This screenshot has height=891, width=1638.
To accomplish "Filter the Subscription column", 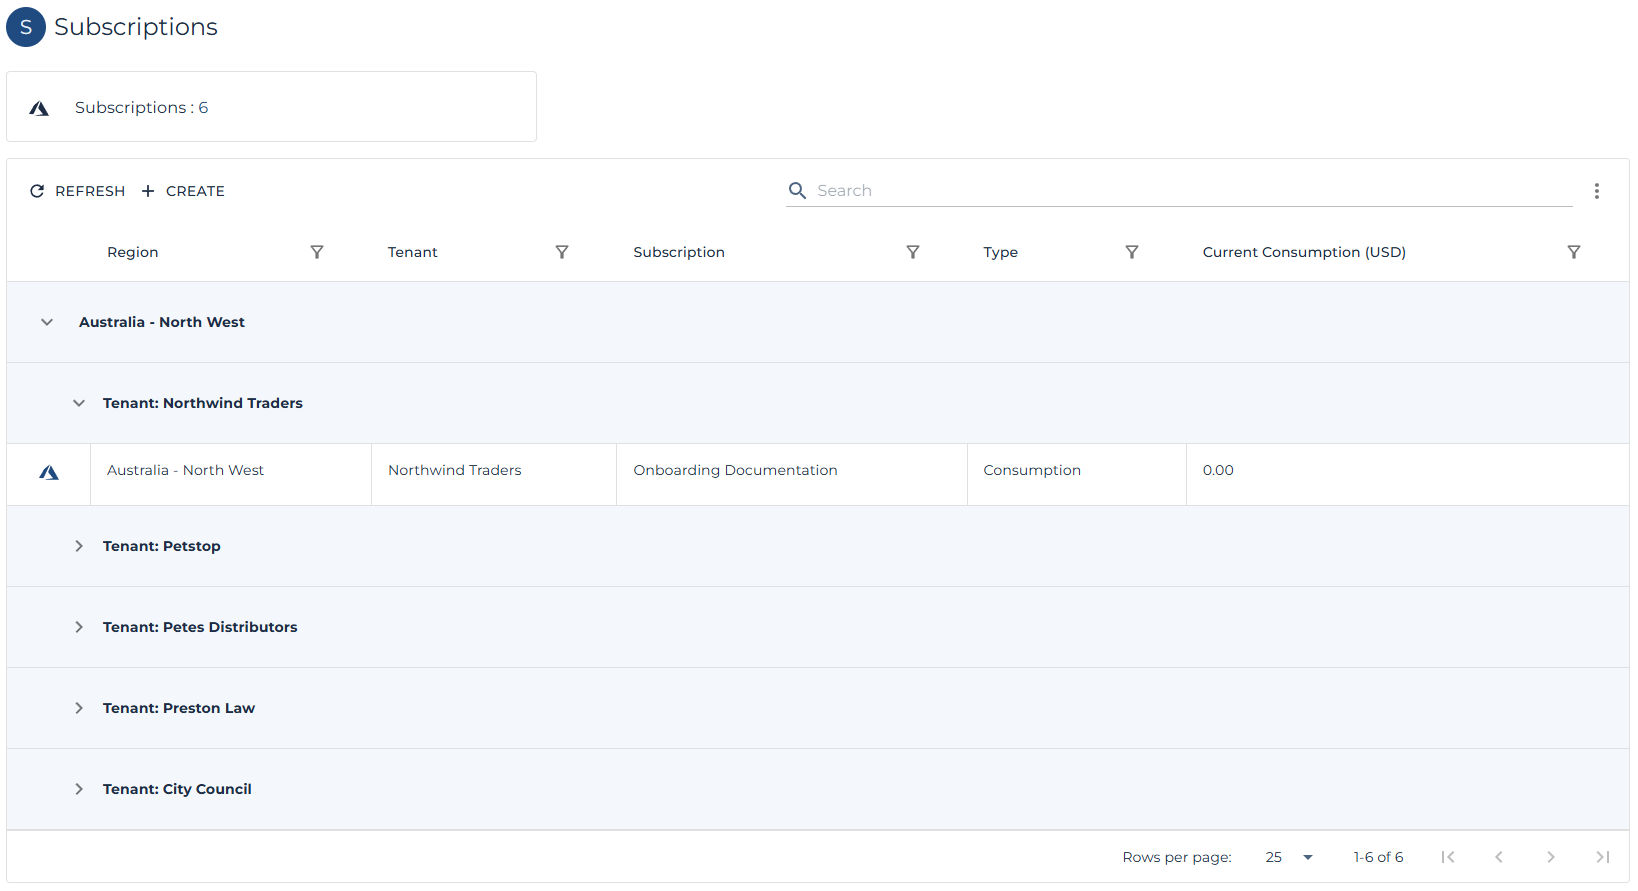I will coord(913,252).
